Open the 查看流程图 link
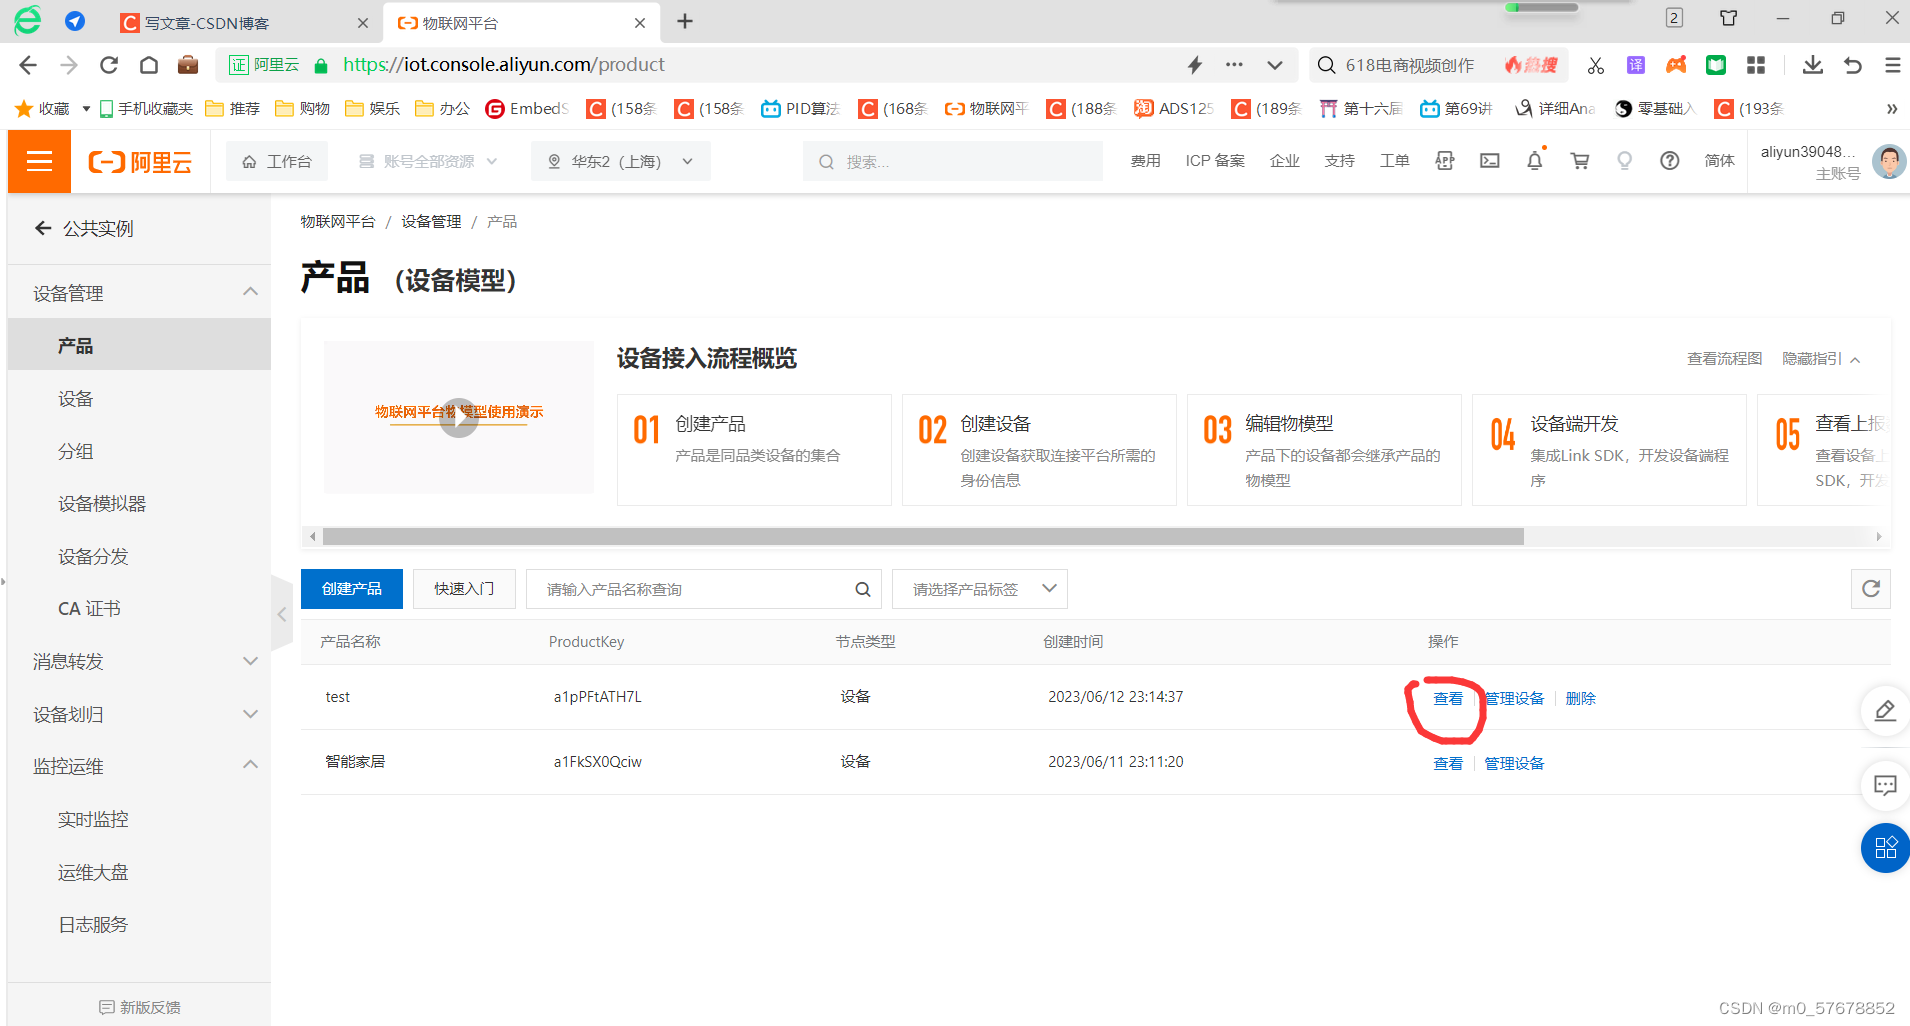 point(1724,359)
